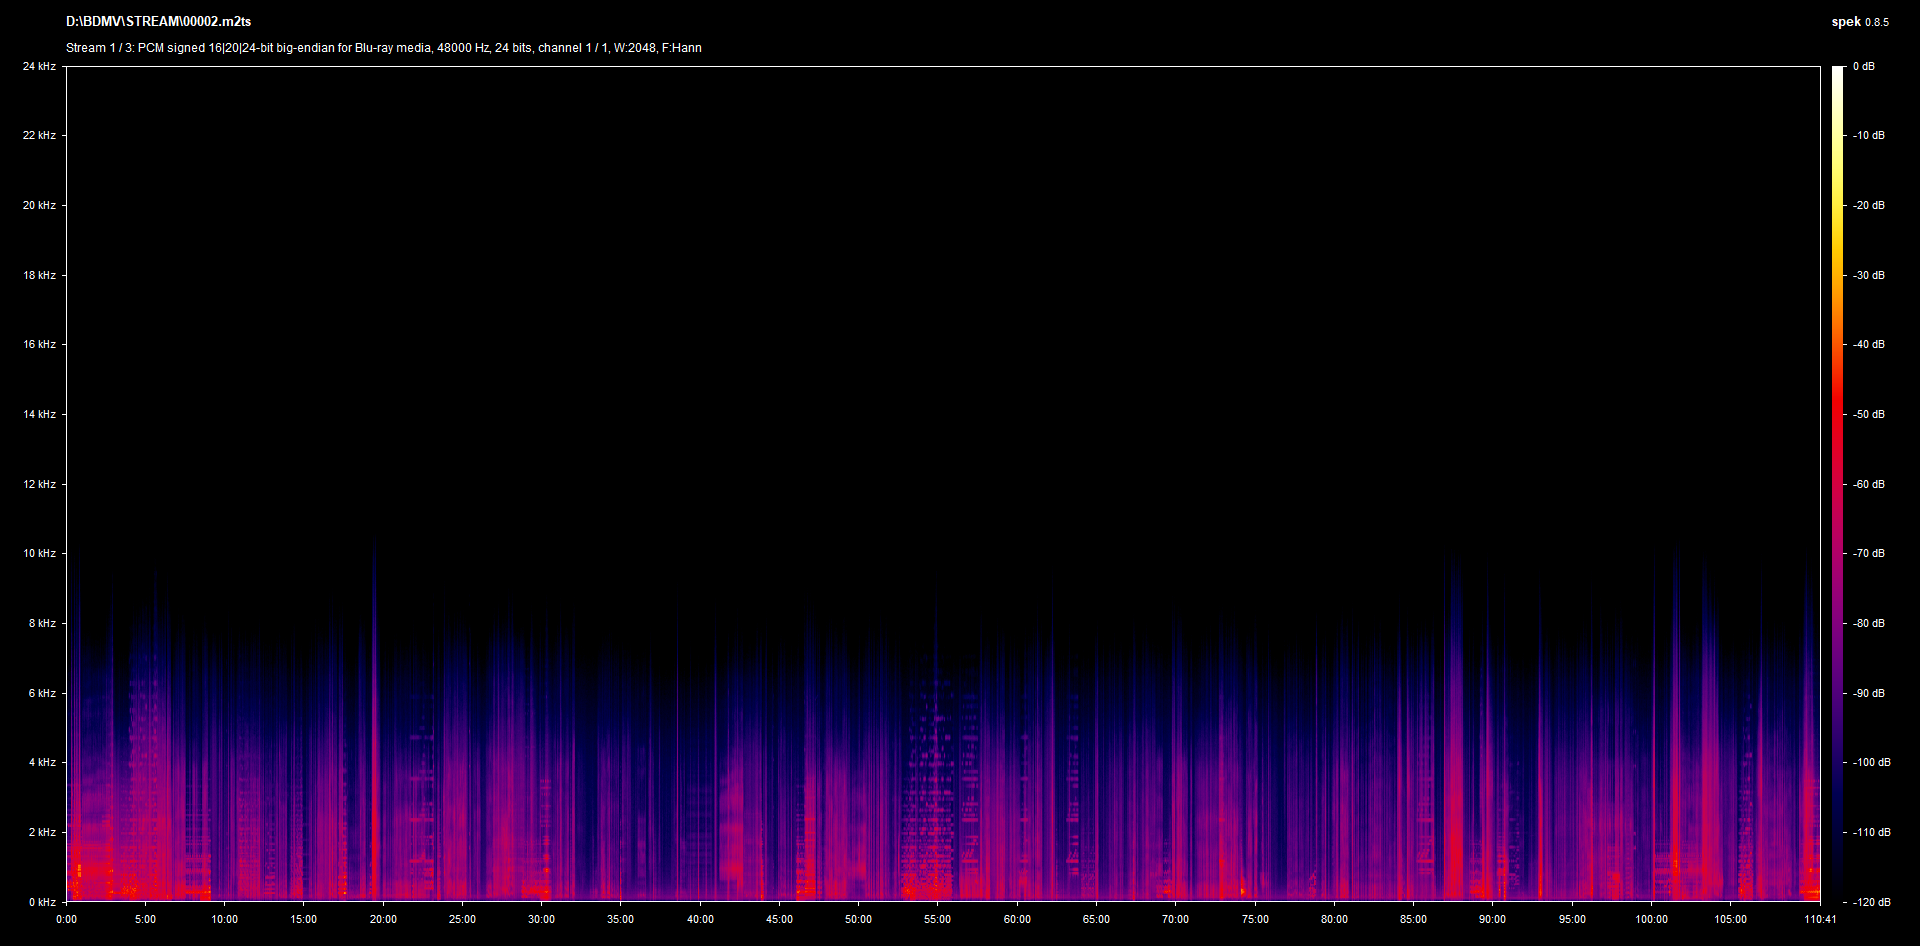1920x946 pixels.
Task: Click the 24 kHz frequency axis label
Action: pos(39,66)
